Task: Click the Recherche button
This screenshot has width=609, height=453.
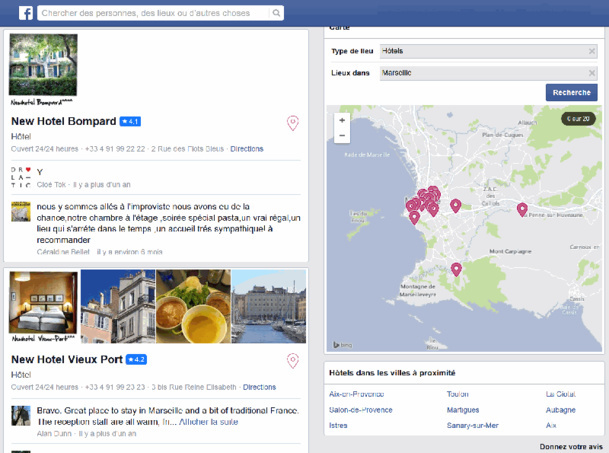Action: point(571,92)
